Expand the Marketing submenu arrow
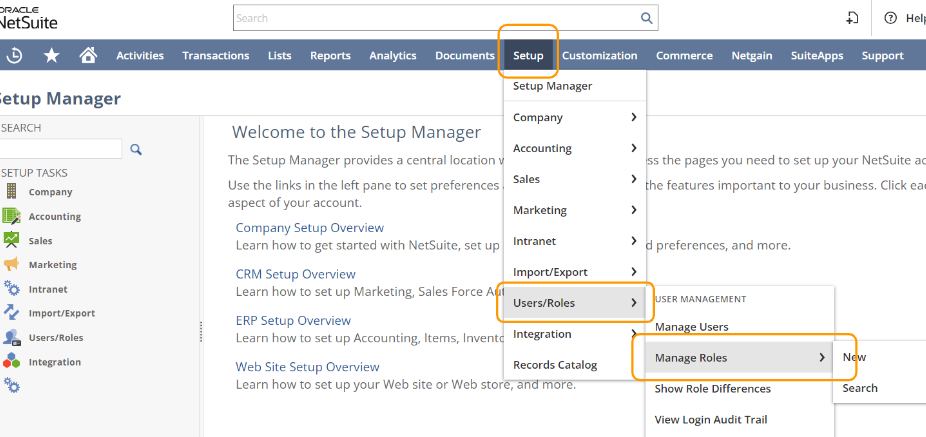Image resolution: width=926 pixels, height=437 pixels. 634,210
